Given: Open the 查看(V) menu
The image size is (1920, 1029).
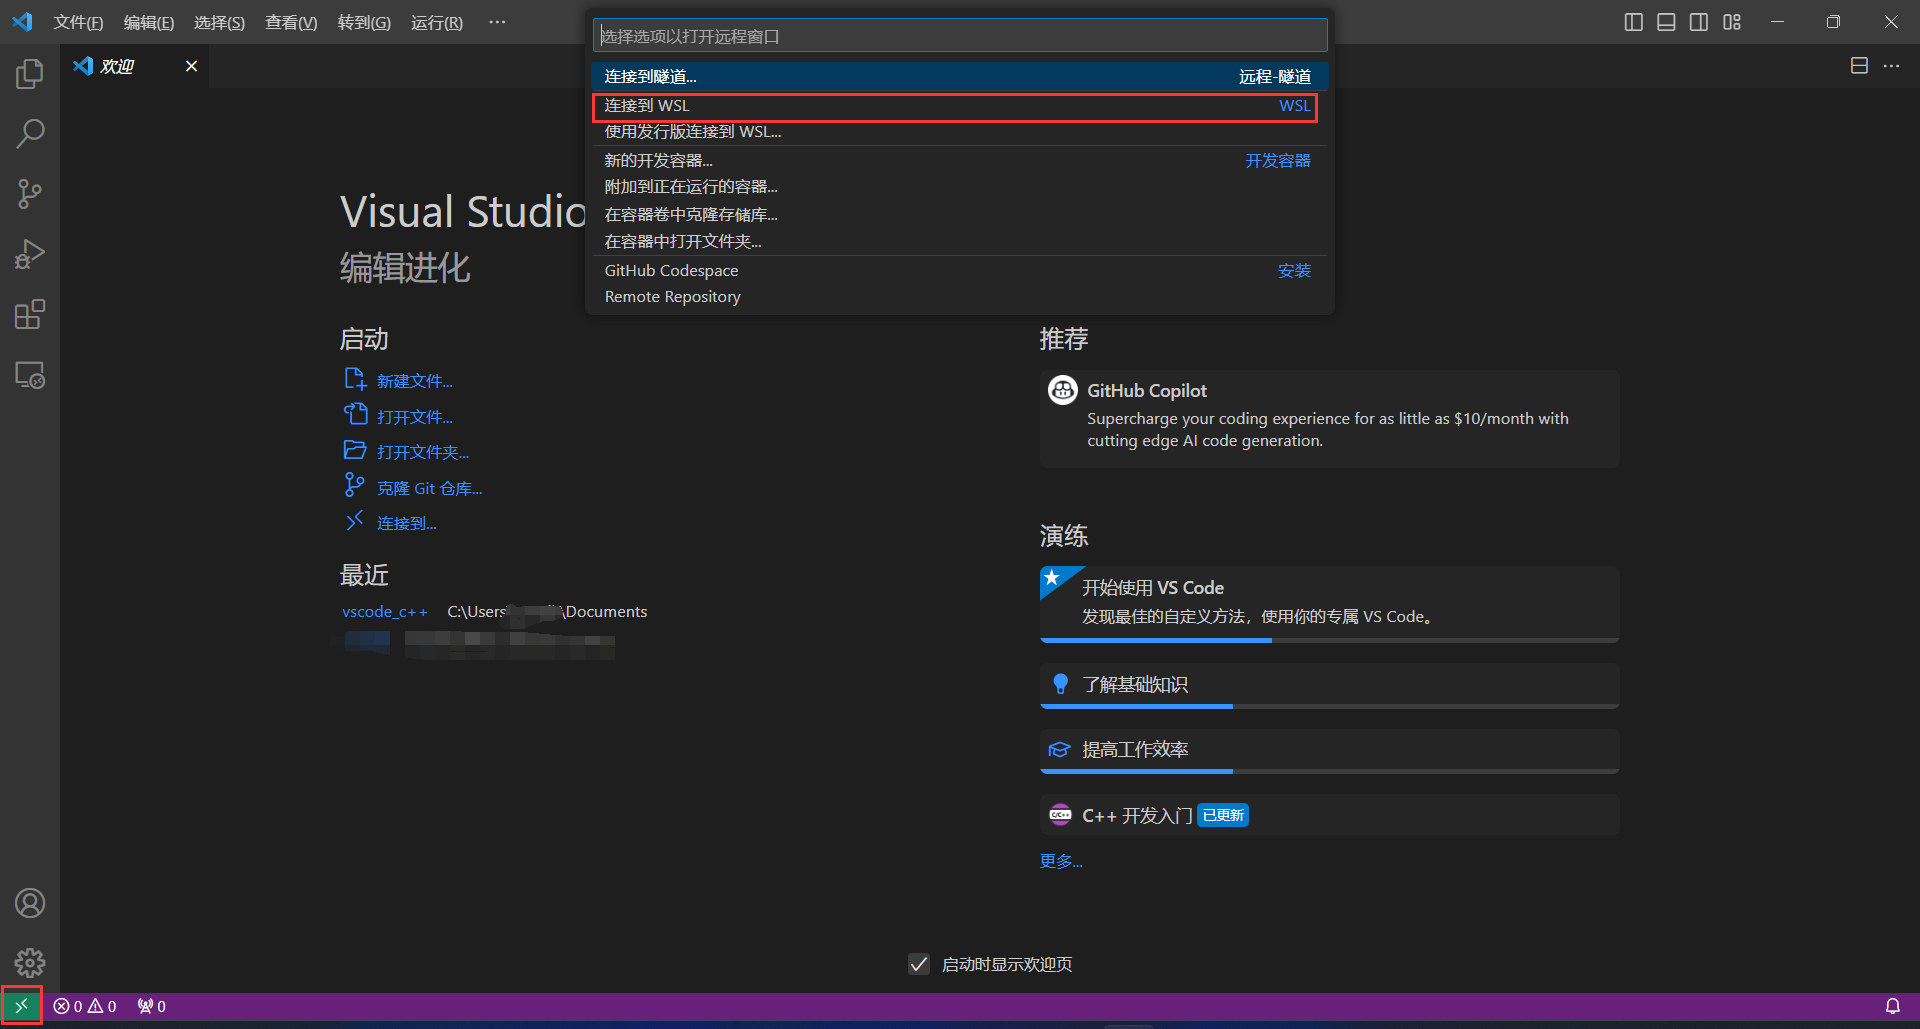Looking at the screenshot, I should [x=291, y=22].
